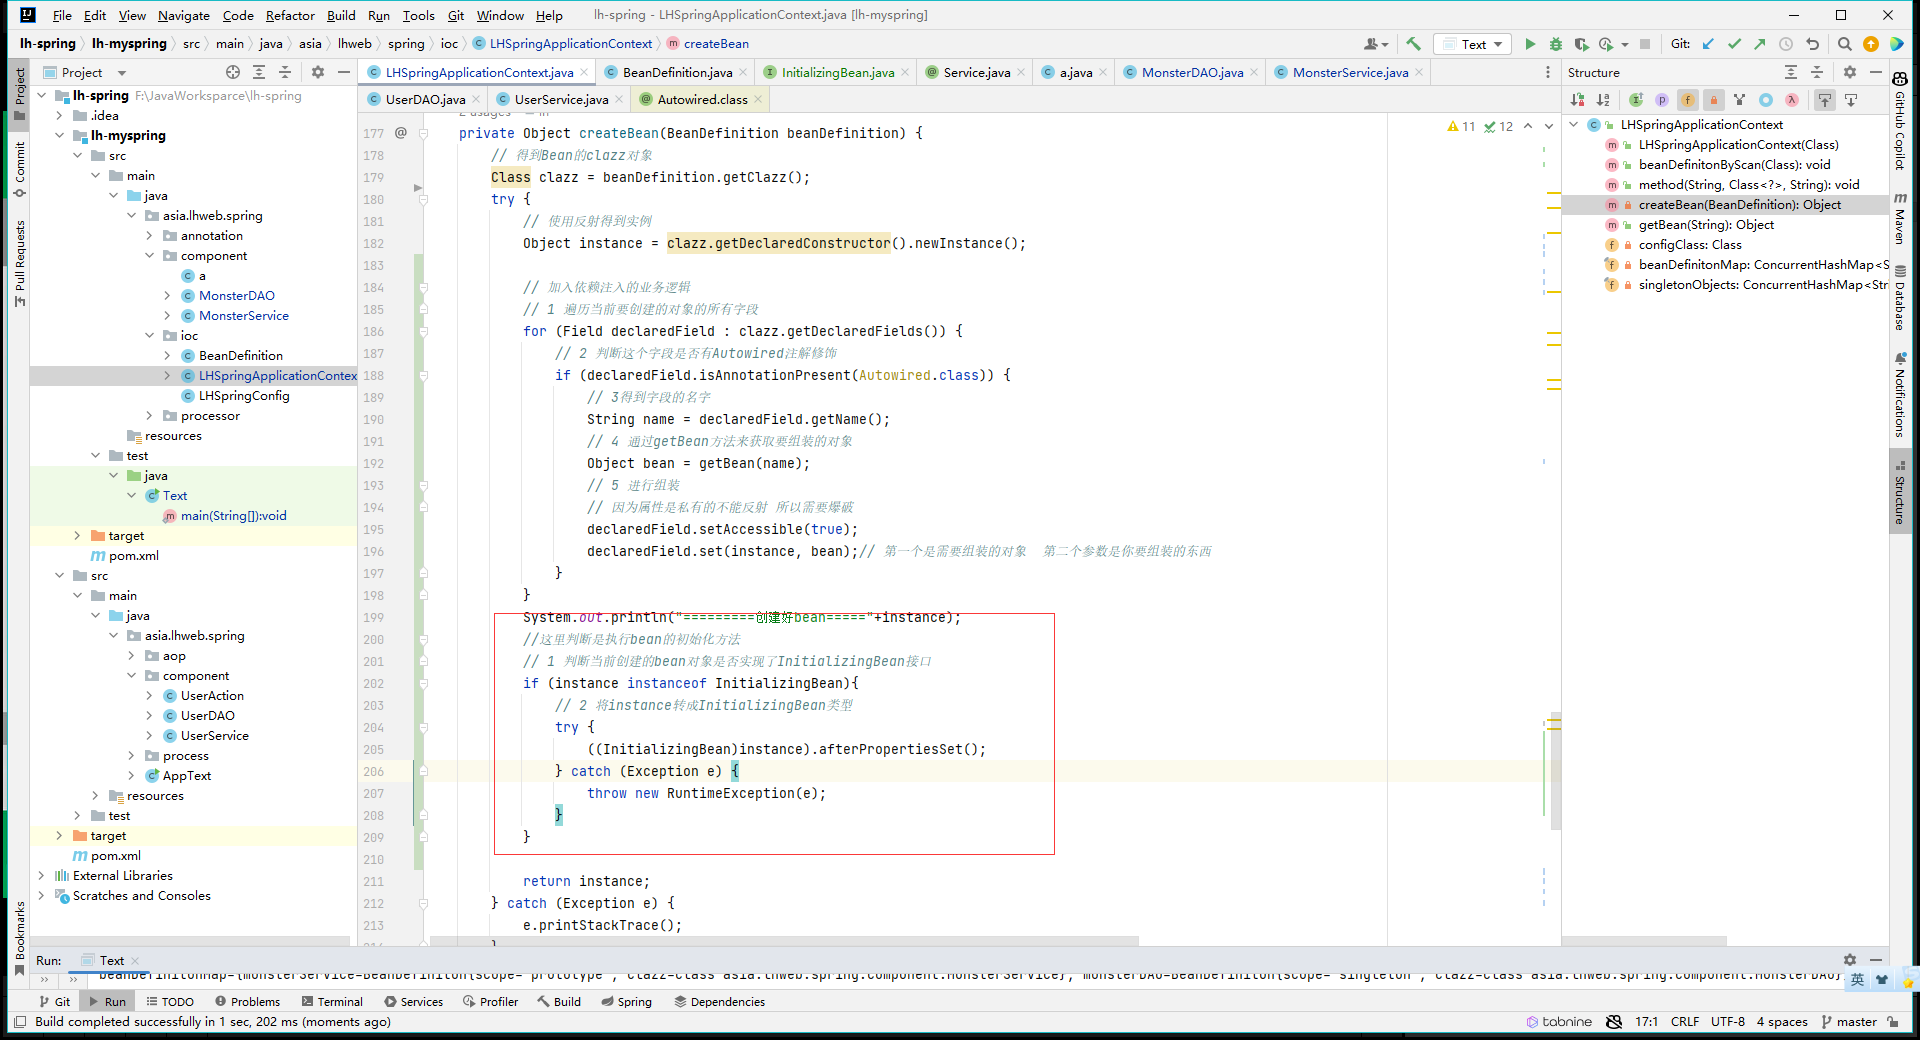Hide the Structure tool window
Viewport: 1920px width, 1040px height.
[x=1876, y=72]
